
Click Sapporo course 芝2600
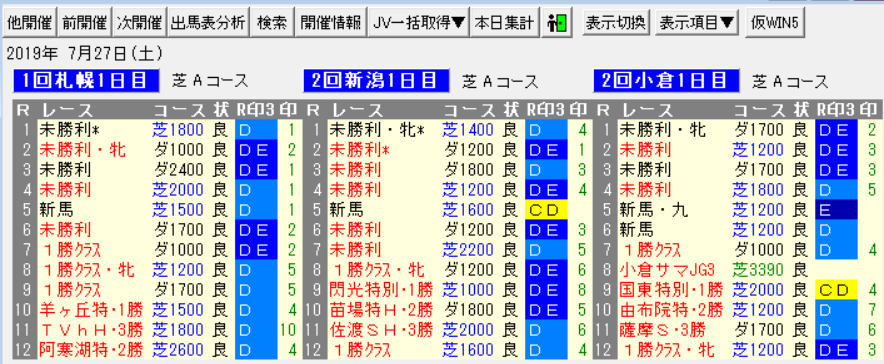(x=178, y=349)
